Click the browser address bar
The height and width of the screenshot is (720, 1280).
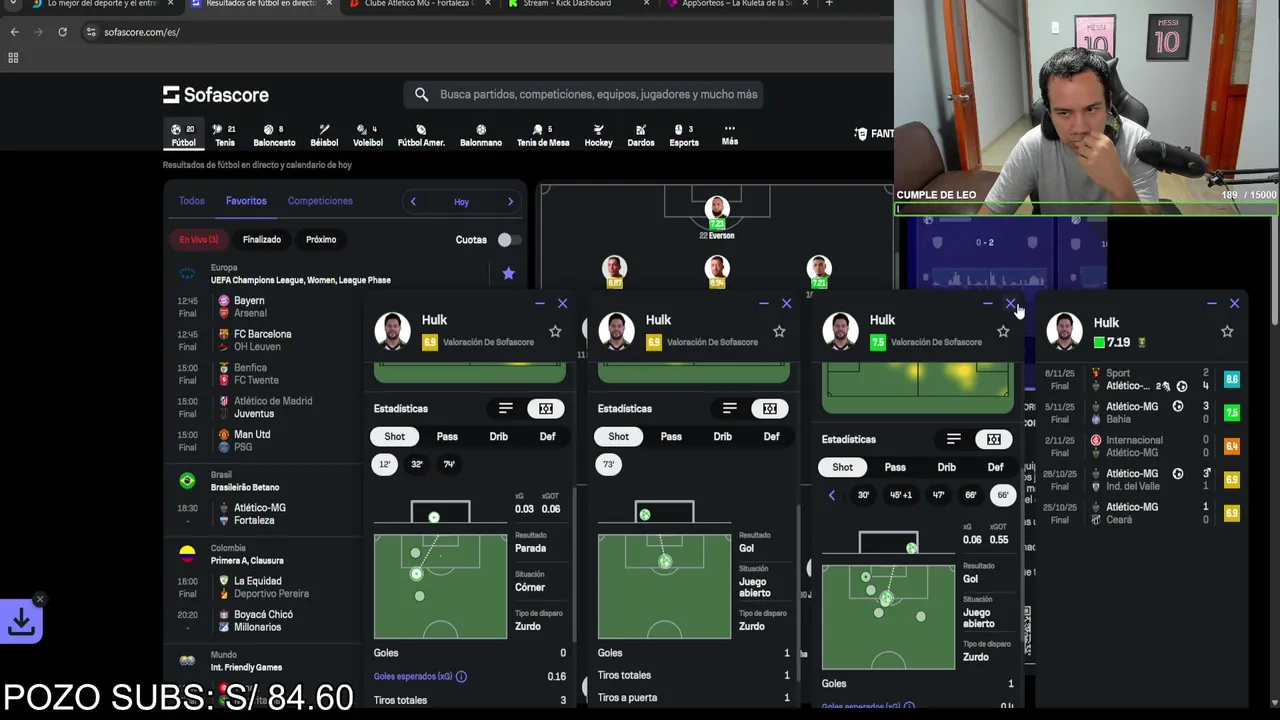[x=480, y=32]
